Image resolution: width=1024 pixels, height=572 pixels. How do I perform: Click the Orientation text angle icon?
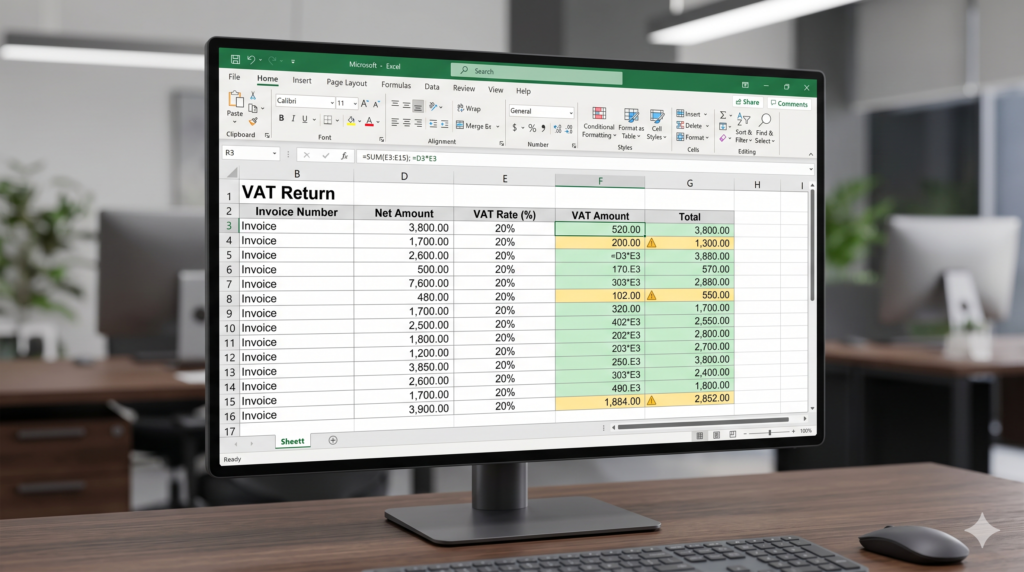[x=433, y=106]
